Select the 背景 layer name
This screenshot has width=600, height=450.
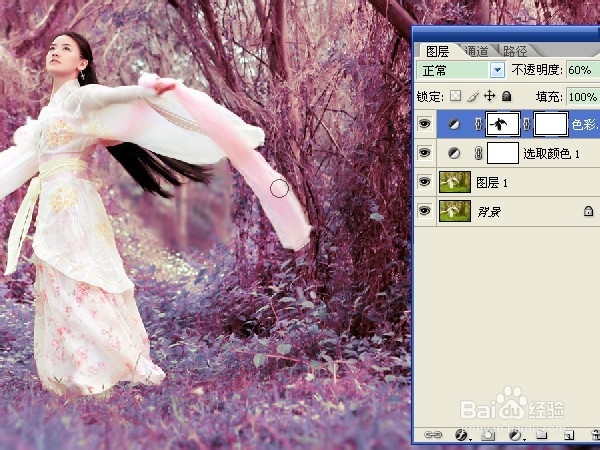(489, 212)
